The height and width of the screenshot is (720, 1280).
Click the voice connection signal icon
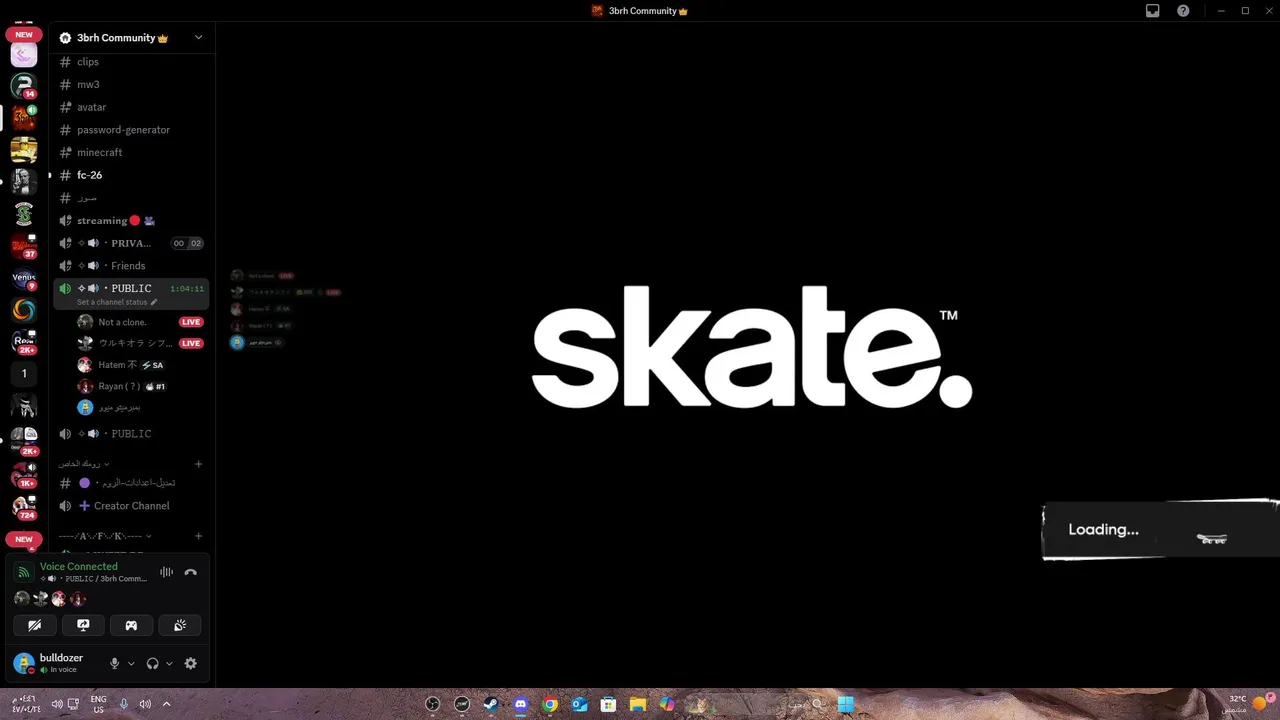point(24,573)
